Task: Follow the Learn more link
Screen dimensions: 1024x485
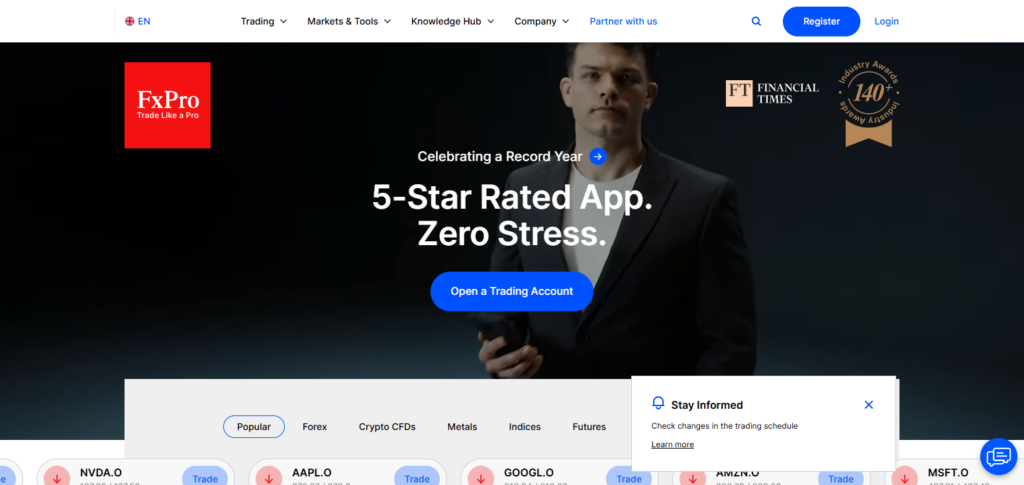Action: coord(673,445)
